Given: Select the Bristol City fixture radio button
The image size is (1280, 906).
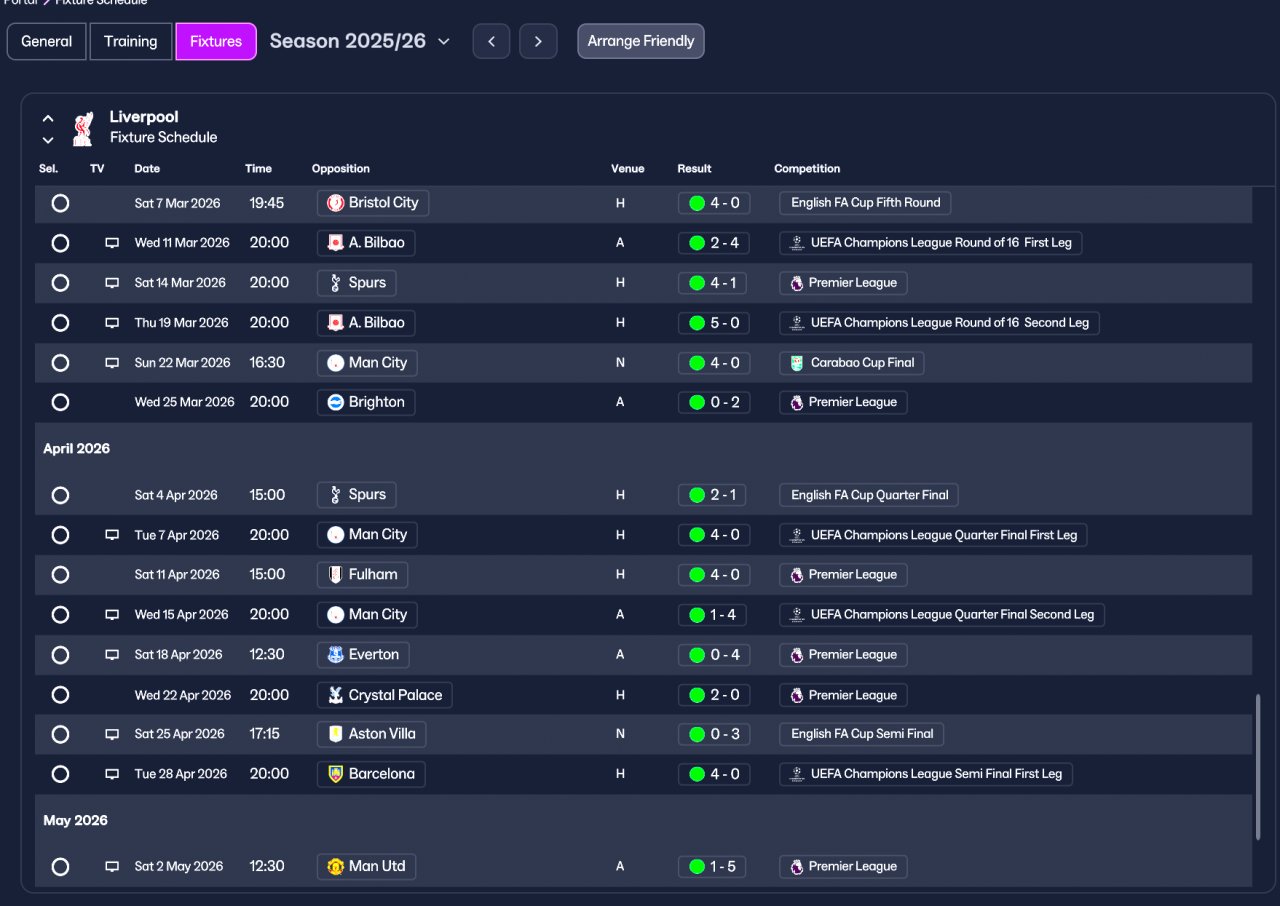Looking at the screenshot, I should (x=60, y=203).
